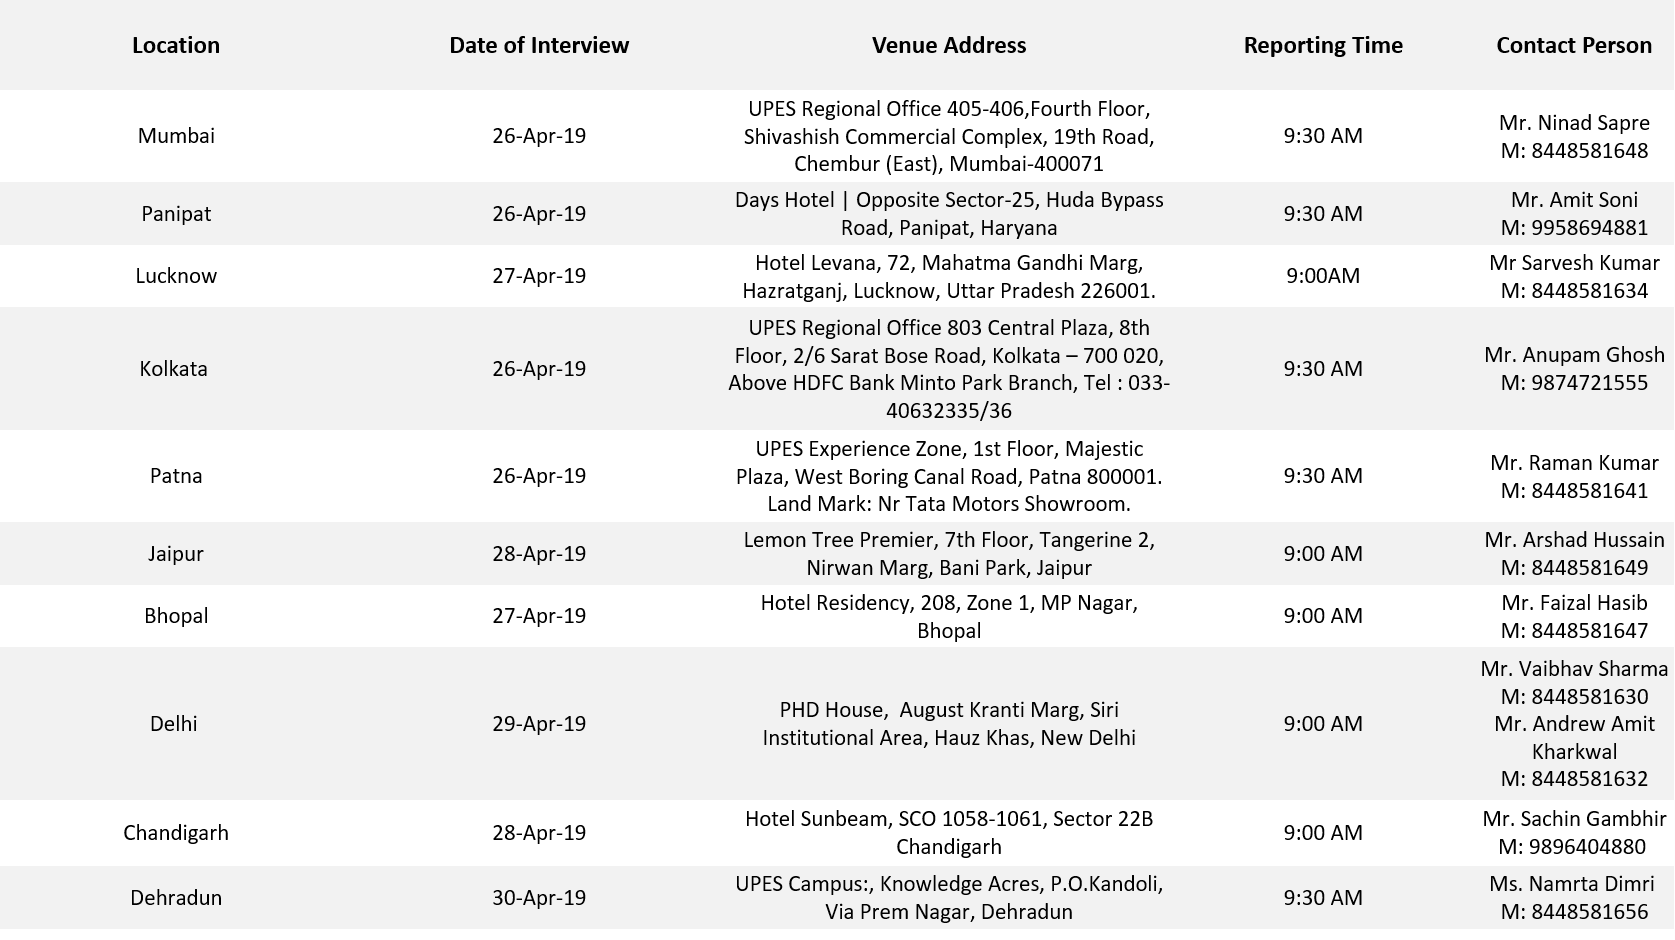Select the Hotel Residency Bhopal address
Image resolution: width=1675 pixels, height=940 pixels.
coord(948,616)
